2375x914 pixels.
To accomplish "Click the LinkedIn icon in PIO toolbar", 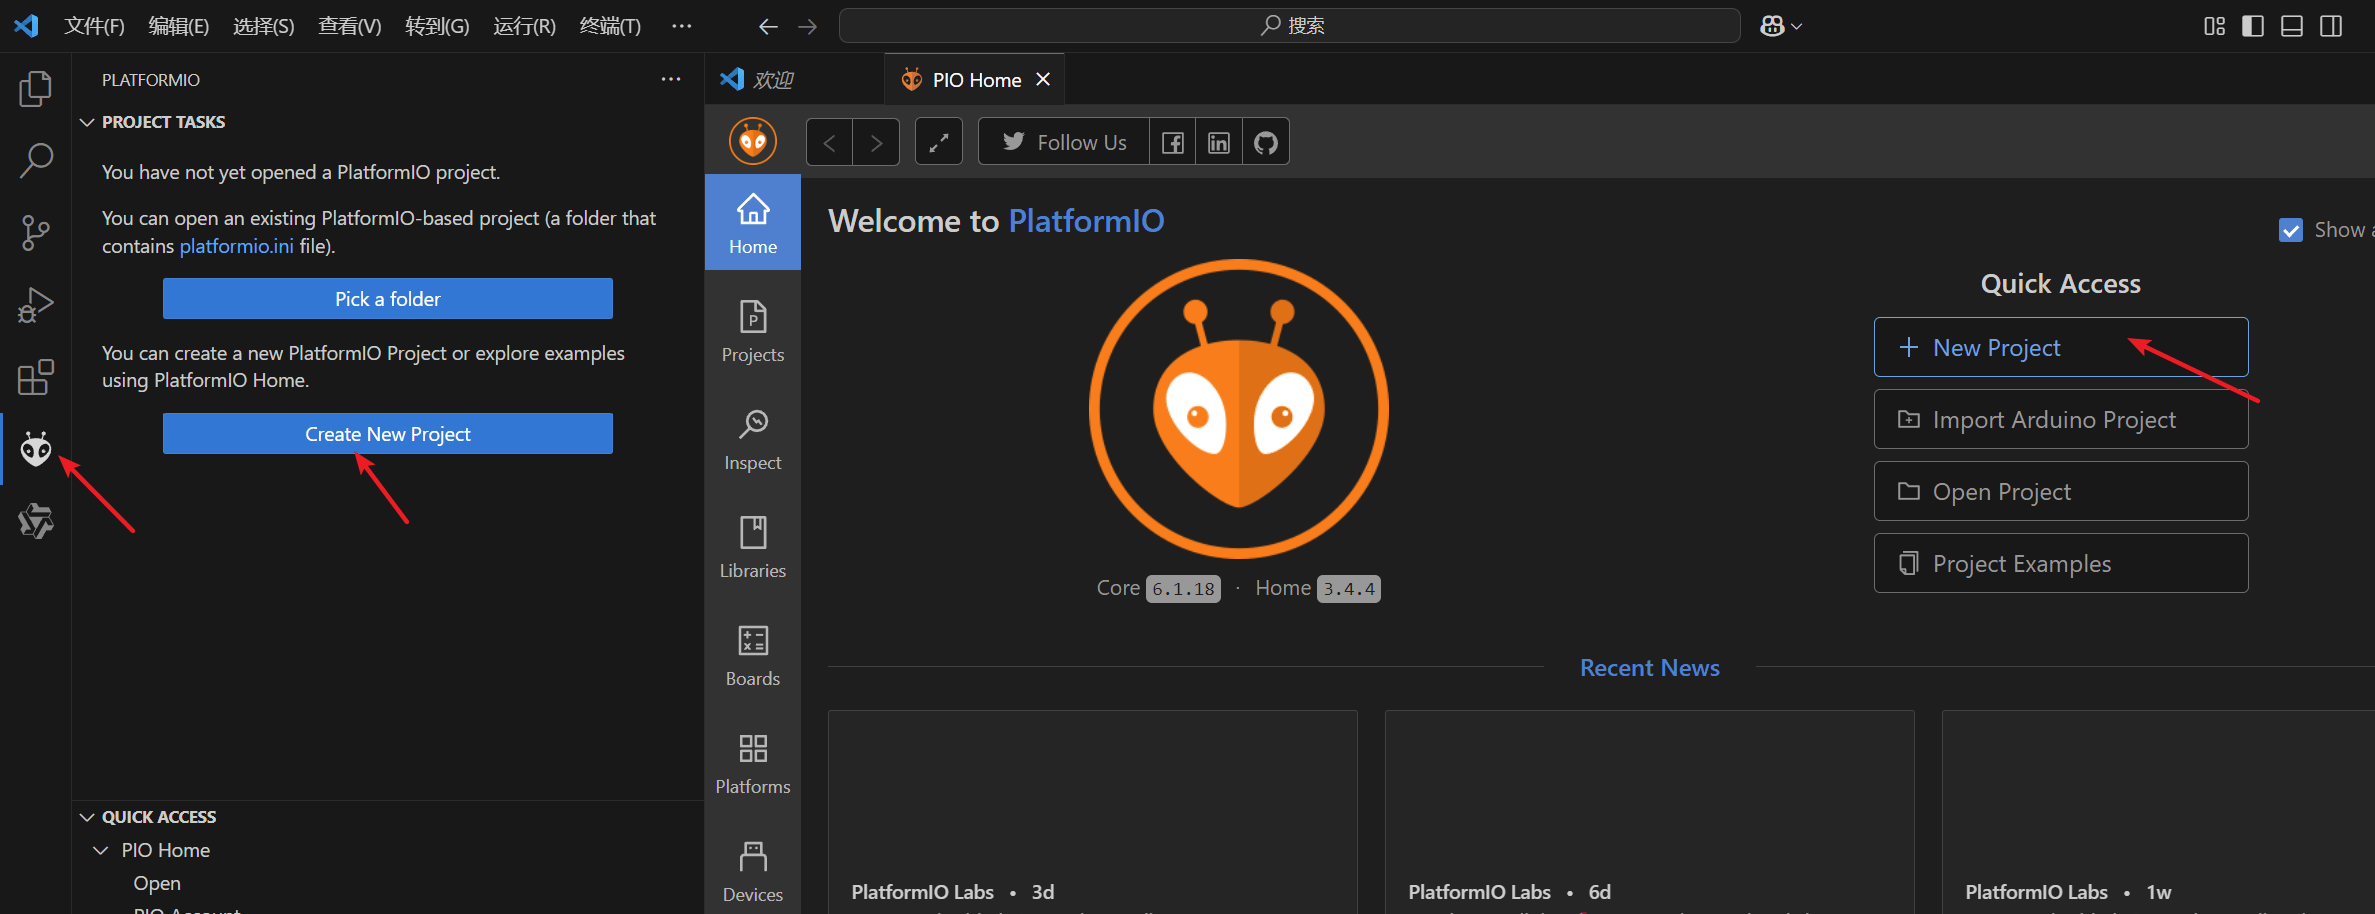I will (x=1218, y=143).
